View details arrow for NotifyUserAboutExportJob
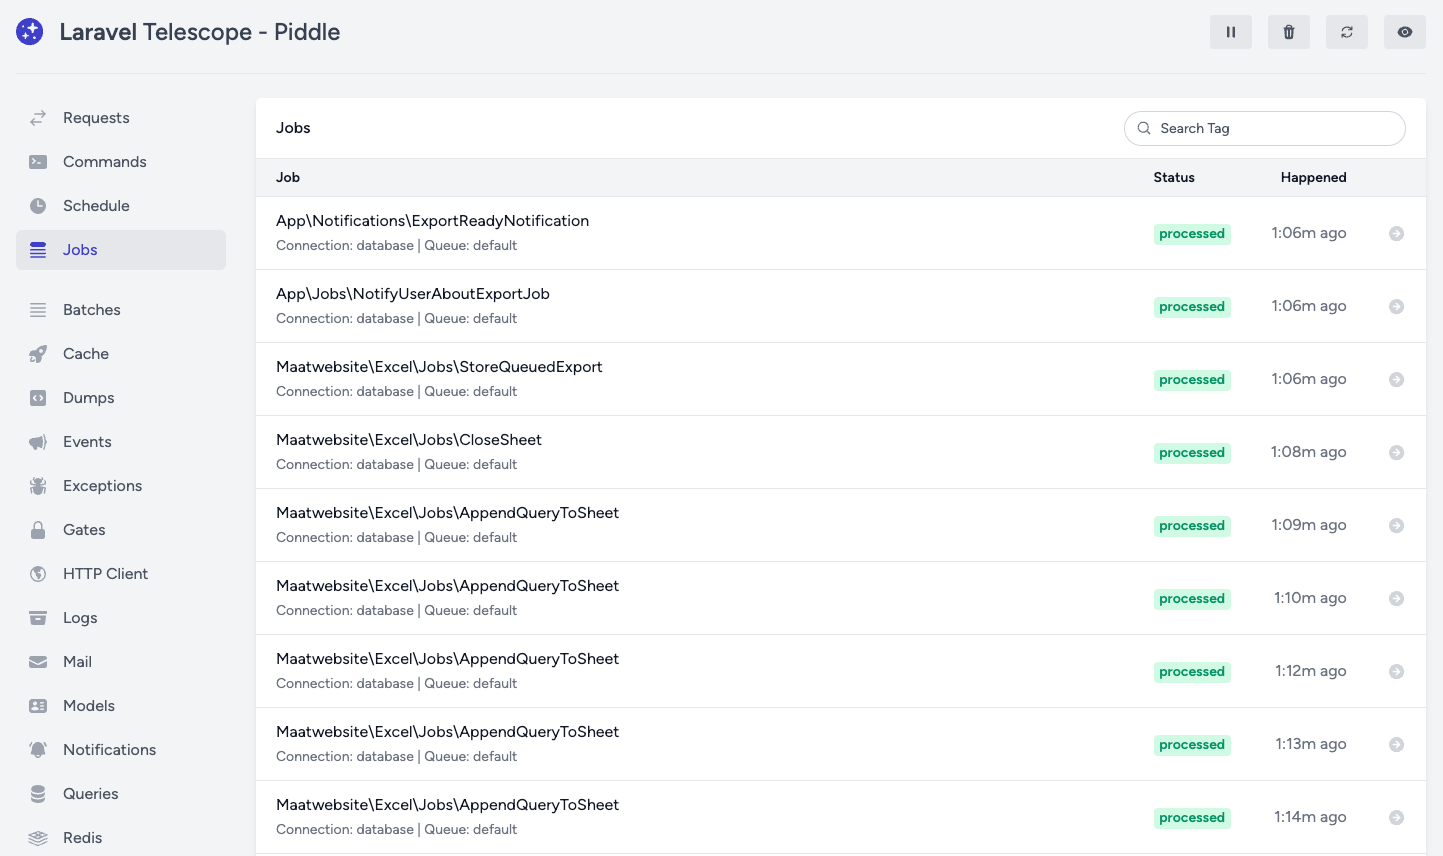The width and height of the screenshot is (1443, 856). coord(1397,306)
